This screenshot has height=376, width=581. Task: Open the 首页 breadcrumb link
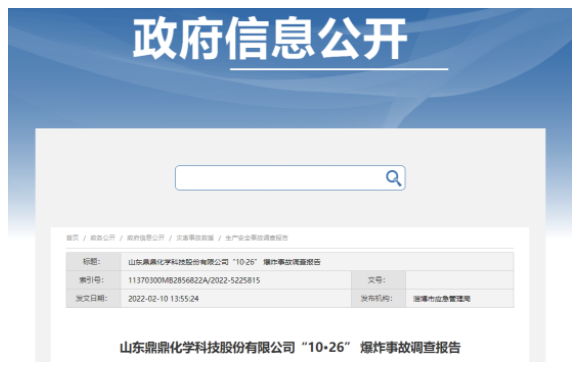(x=72, y=238)
